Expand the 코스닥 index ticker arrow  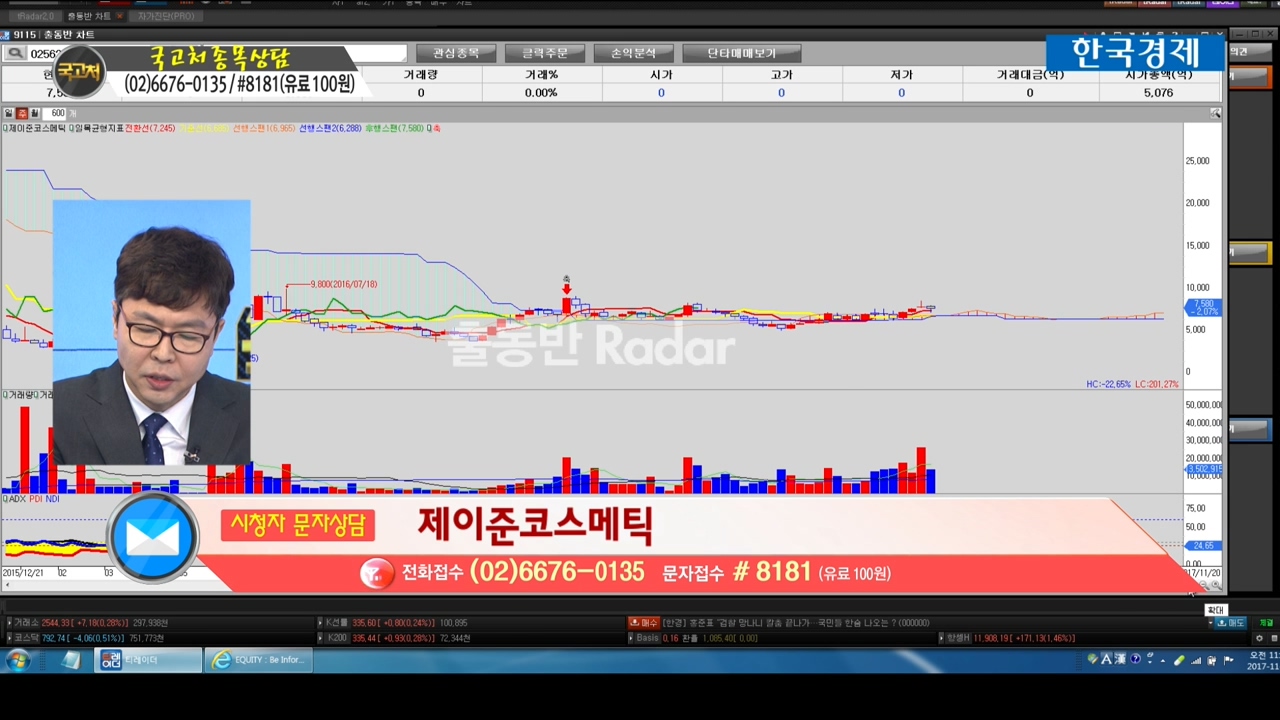(8, 638)
